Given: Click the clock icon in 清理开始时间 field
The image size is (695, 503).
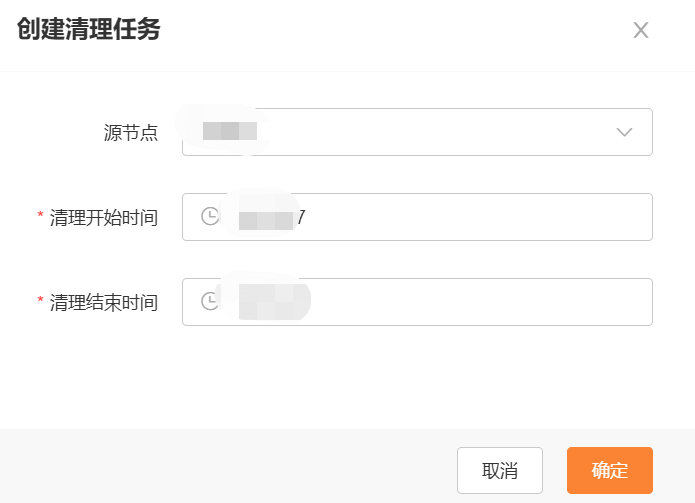Looking at the screenshot, I should point(210,217).
